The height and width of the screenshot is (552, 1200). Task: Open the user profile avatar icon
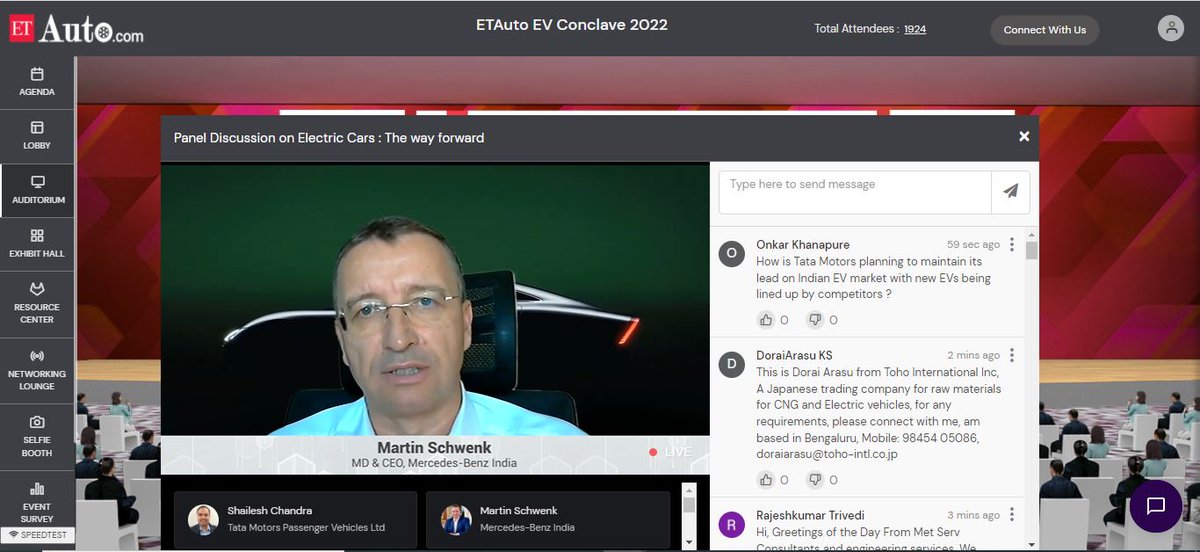(x=1170, y=29)
